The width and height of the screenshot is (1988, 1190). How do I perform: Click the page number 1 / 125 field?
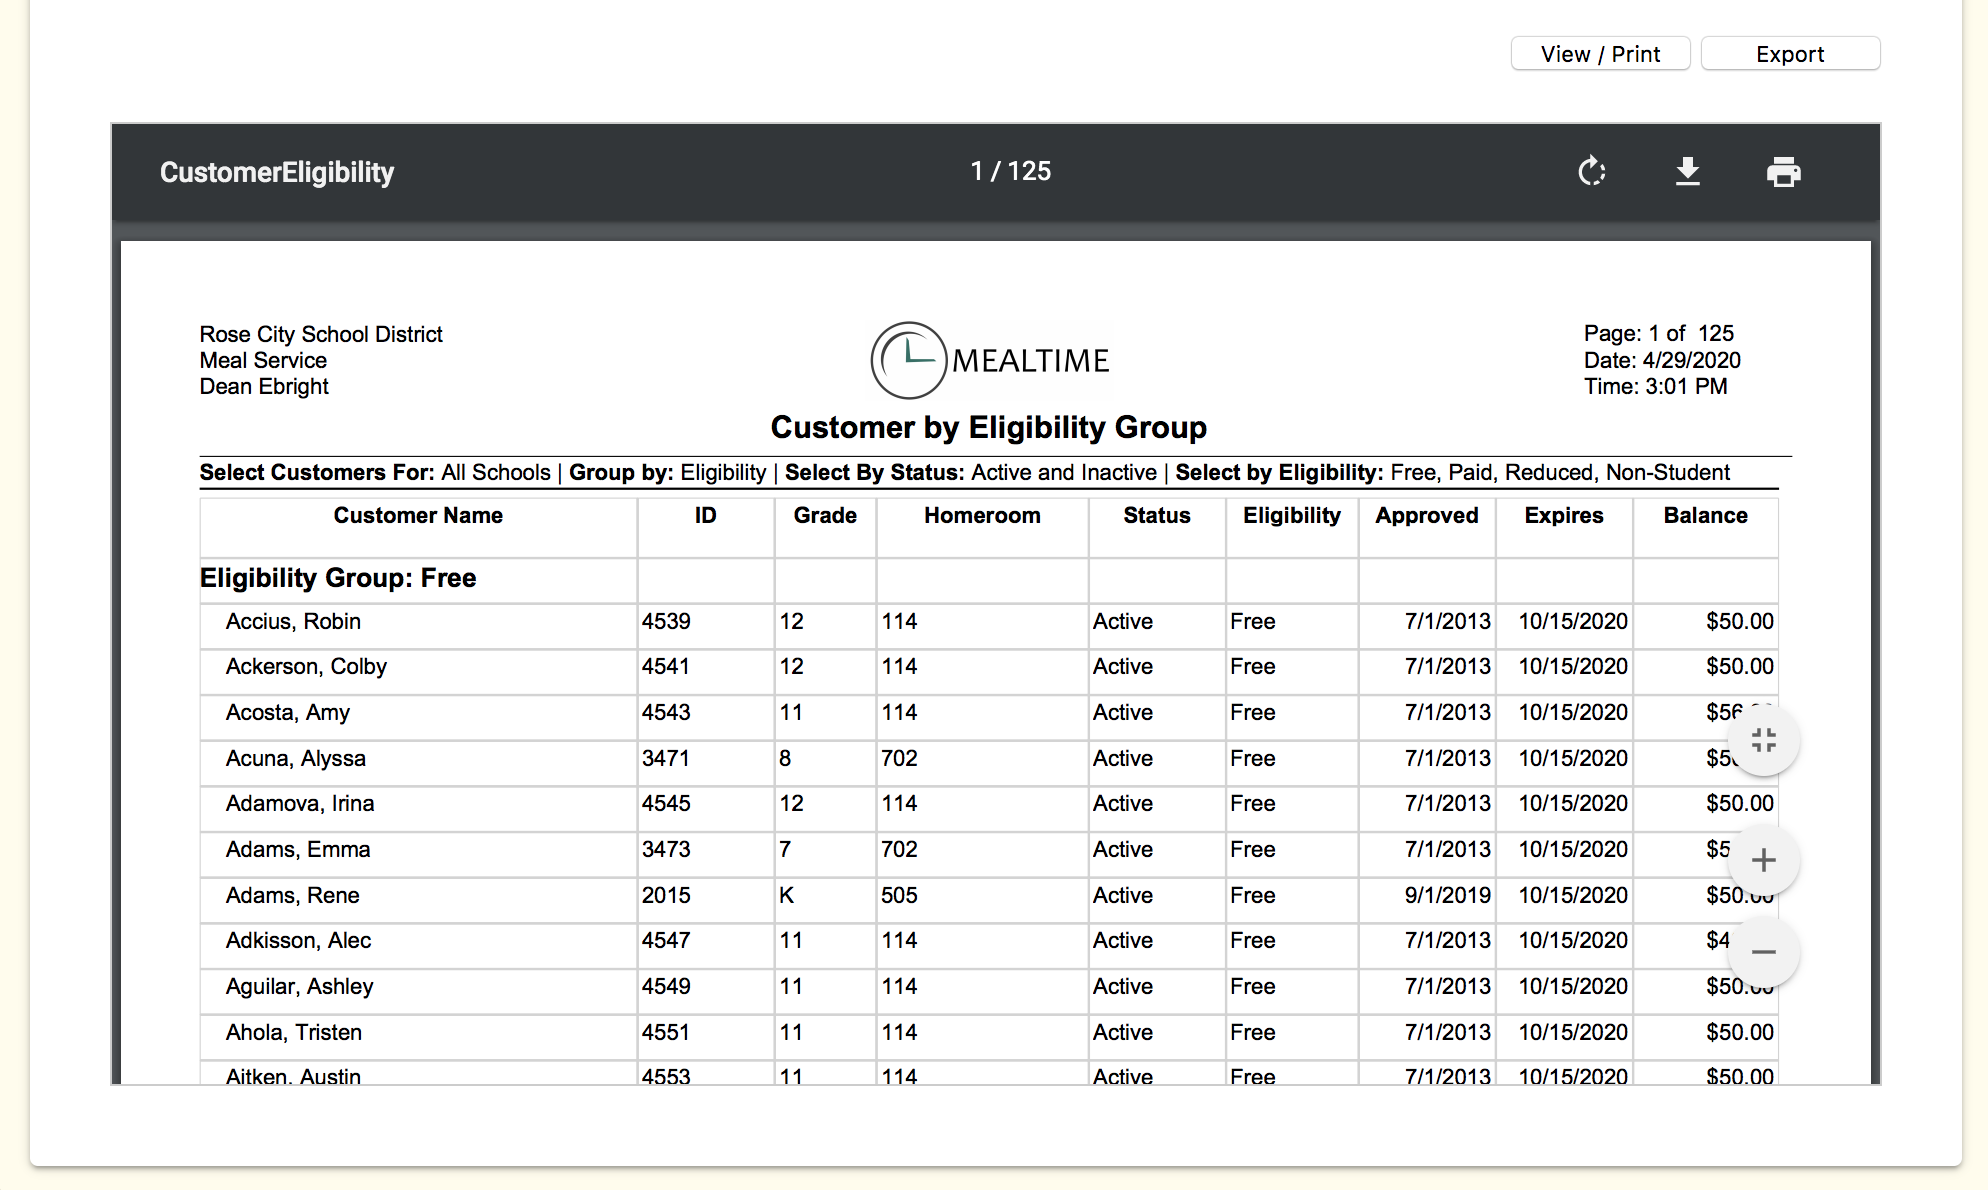[x=1010, y=171]
